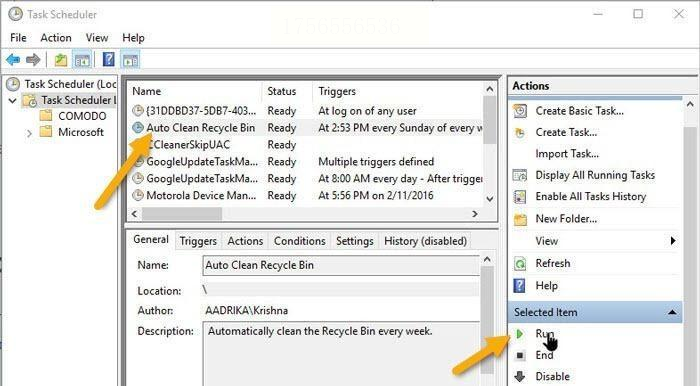Click the Forward arrow toolbar icon
700x386 pixels.
point(33,59)
